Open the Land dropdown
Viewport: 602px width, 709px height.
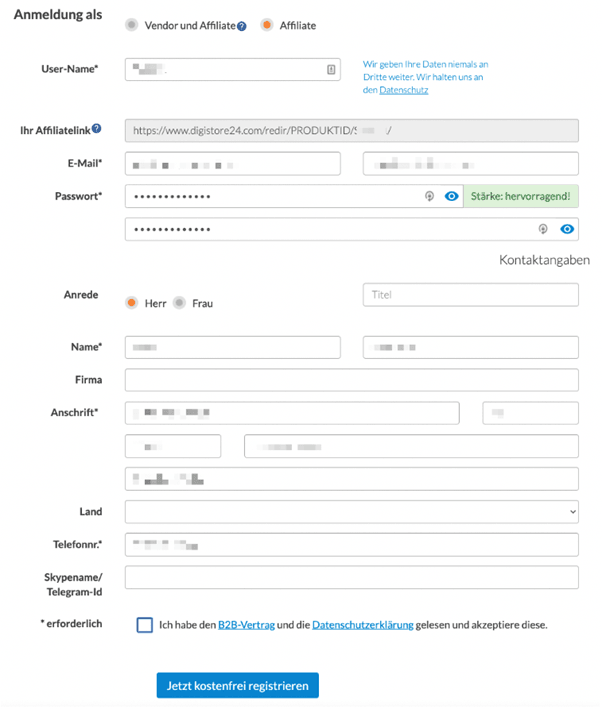352,512
